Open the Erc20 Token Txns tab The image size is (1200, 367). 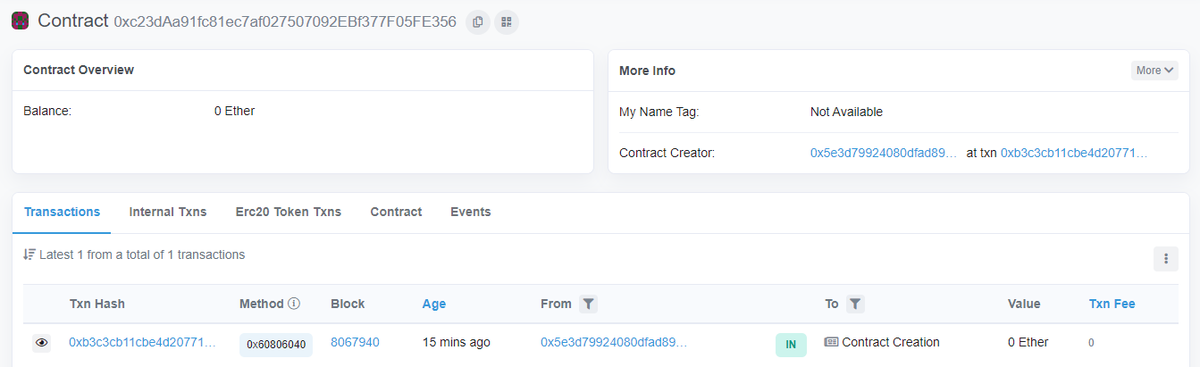click(x=288, y=212)
